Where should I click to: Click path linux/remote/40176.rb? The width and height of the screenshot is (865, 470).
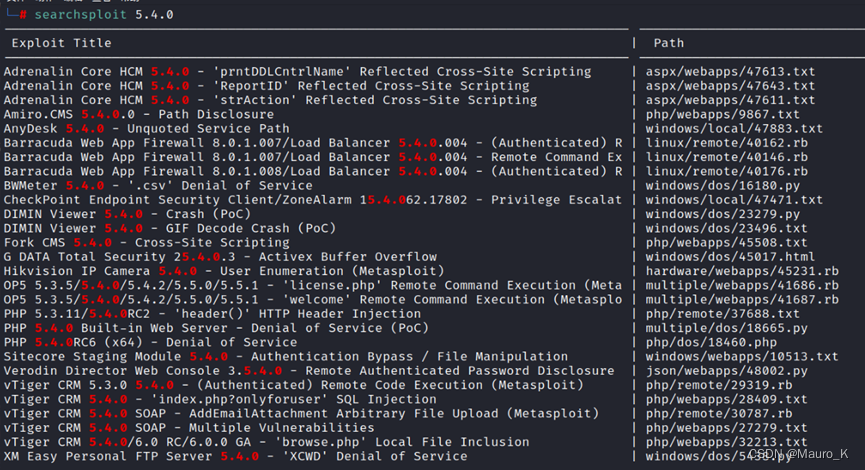coord(727,172)
